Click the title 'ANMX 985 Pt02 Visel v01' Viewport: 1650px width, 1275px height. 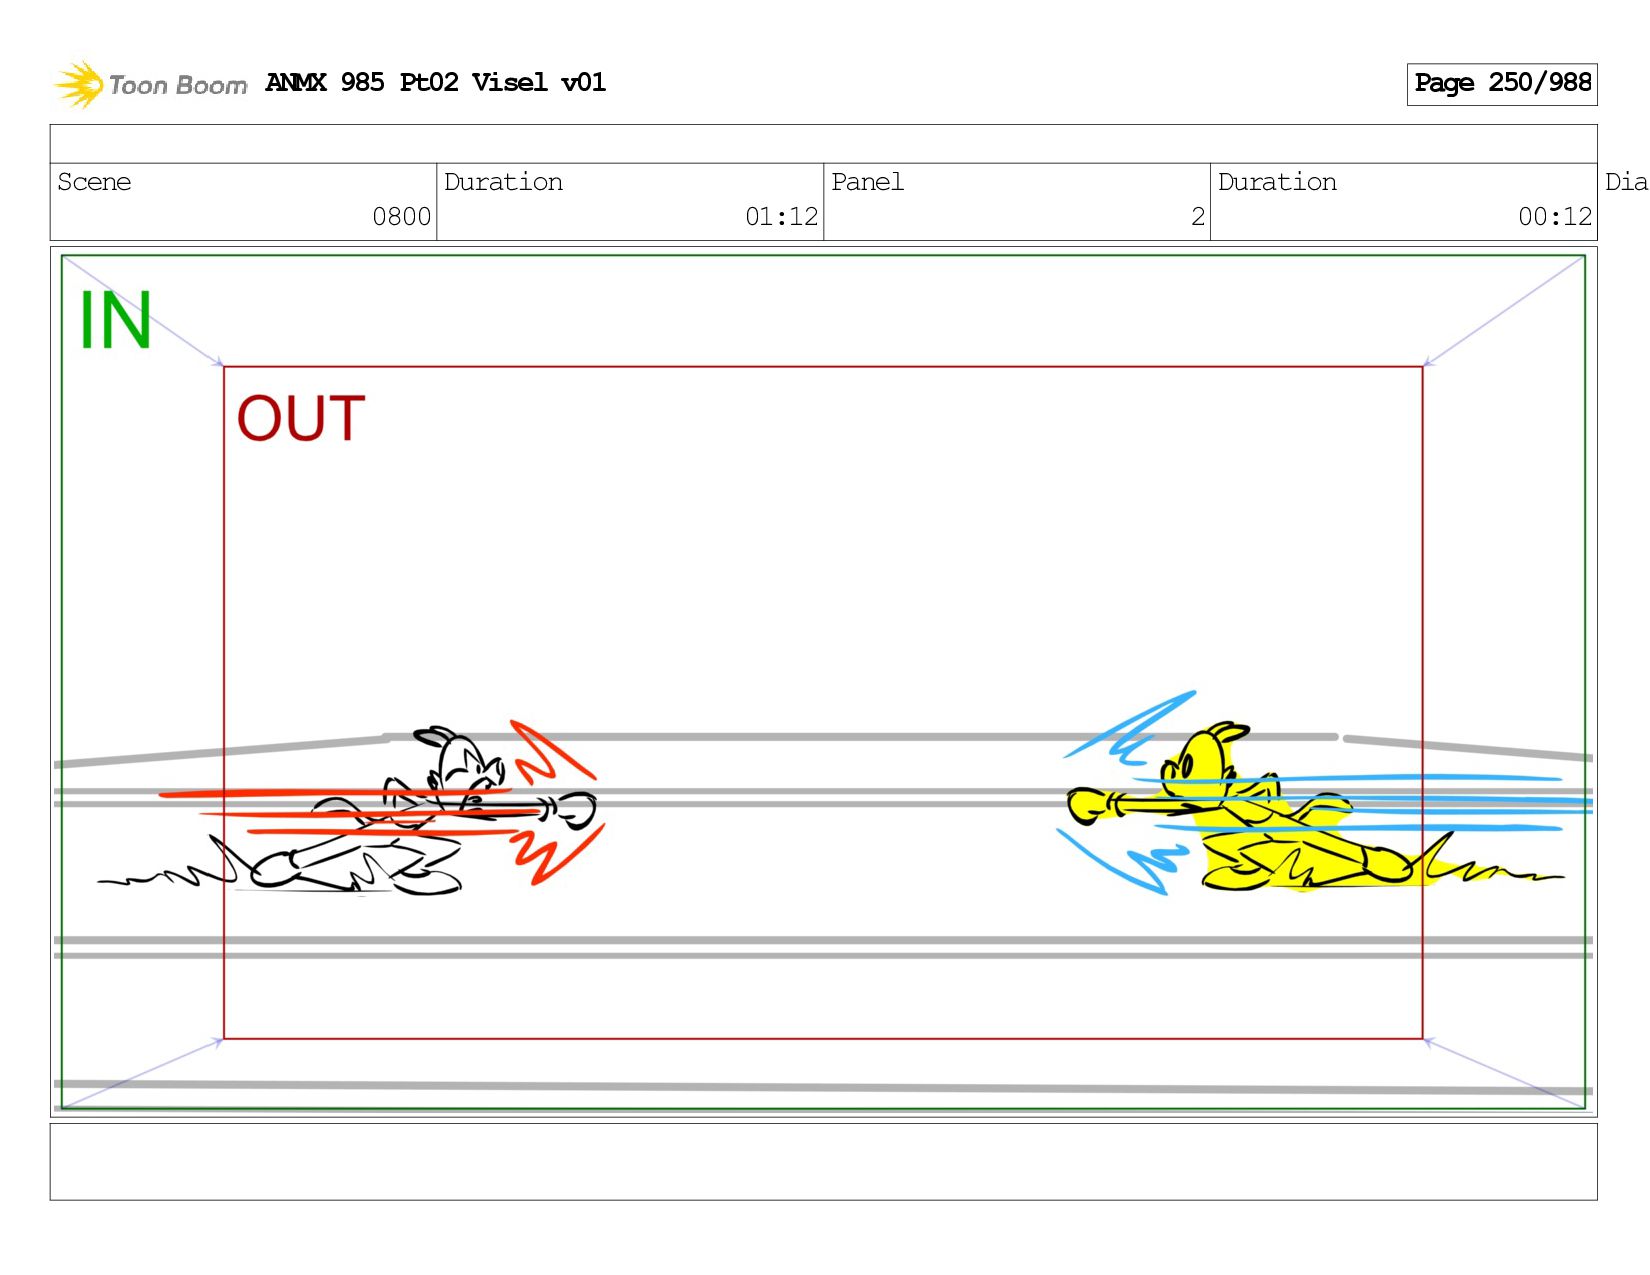435,82
